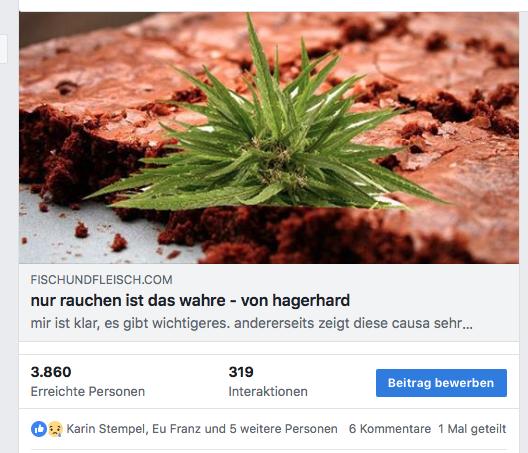Image resolution: width=528 pixels, height=453 pixels.
Task: Click the grey partial element at left edge
Action: coord(3,49)
